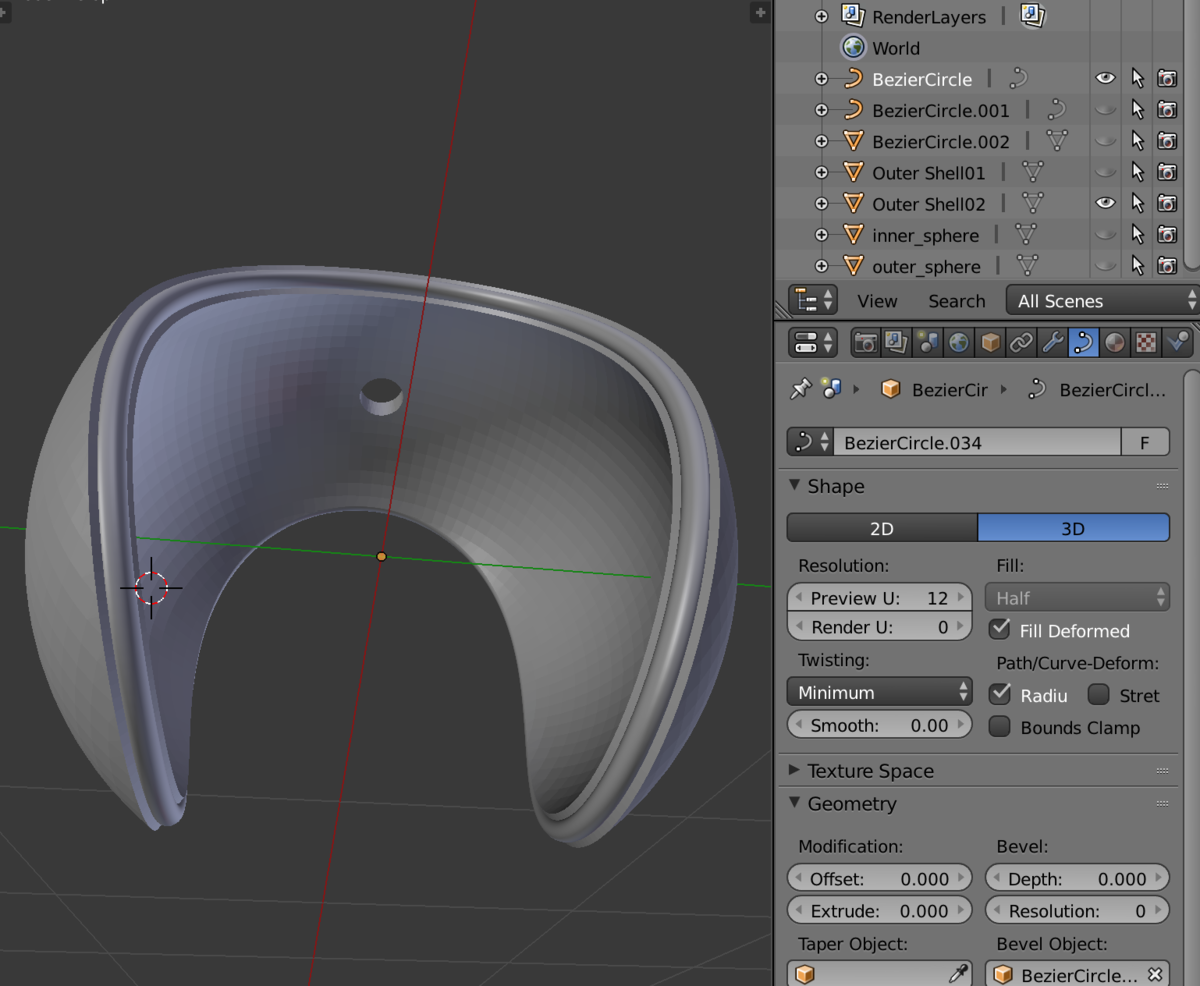Open the Object properties cube tab

point(990,343)
